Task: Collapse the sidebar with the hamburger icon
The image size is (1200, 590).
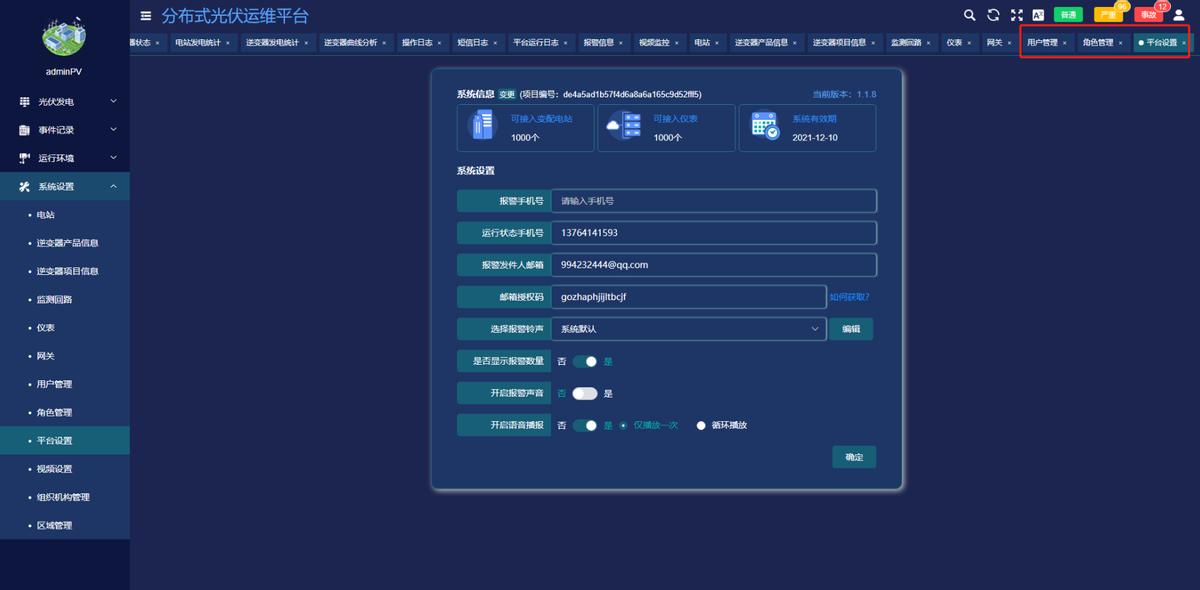Action: (x=146, y=16)
